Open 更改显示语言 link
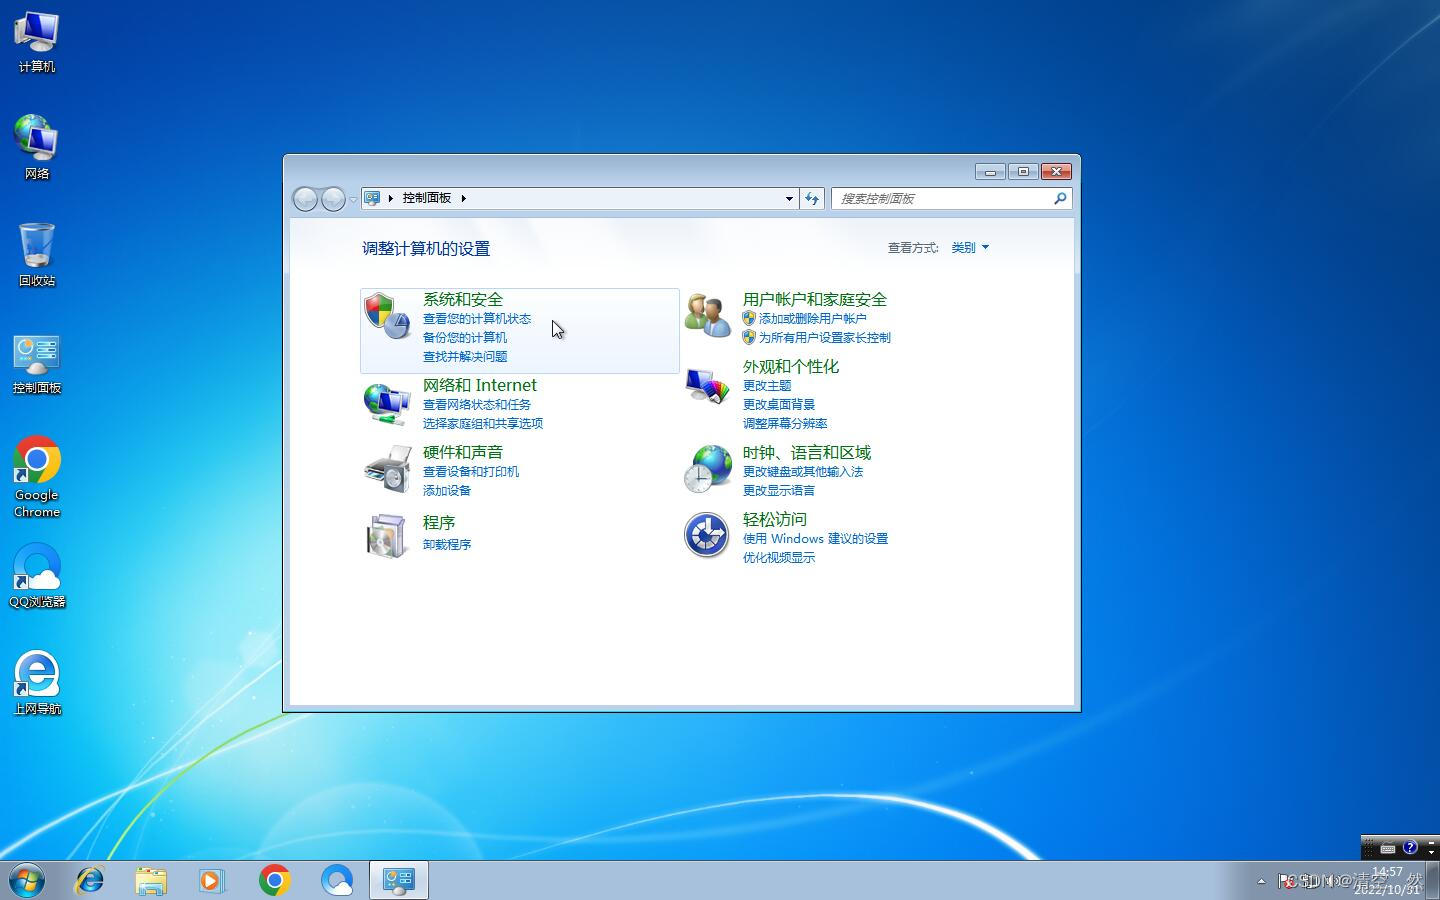This screenshot has height=900, width=1440. click(x=779, y=490)
